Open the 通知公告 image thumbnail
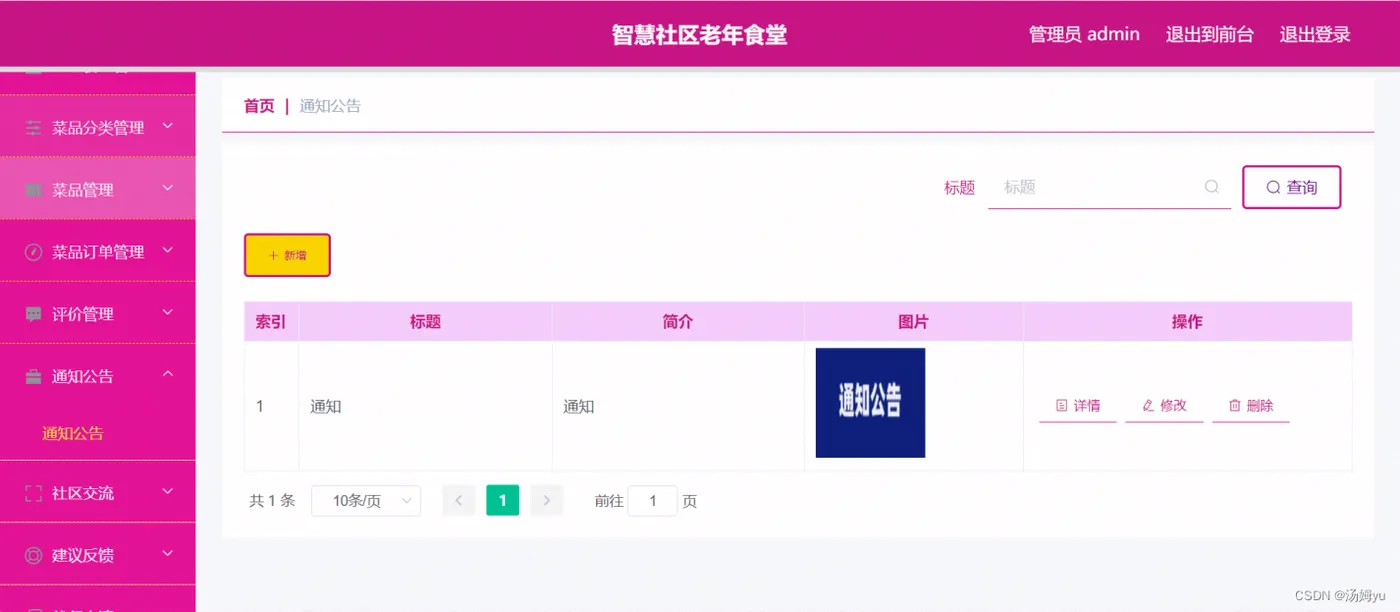 pyautogui.click(x=870, y=403)
